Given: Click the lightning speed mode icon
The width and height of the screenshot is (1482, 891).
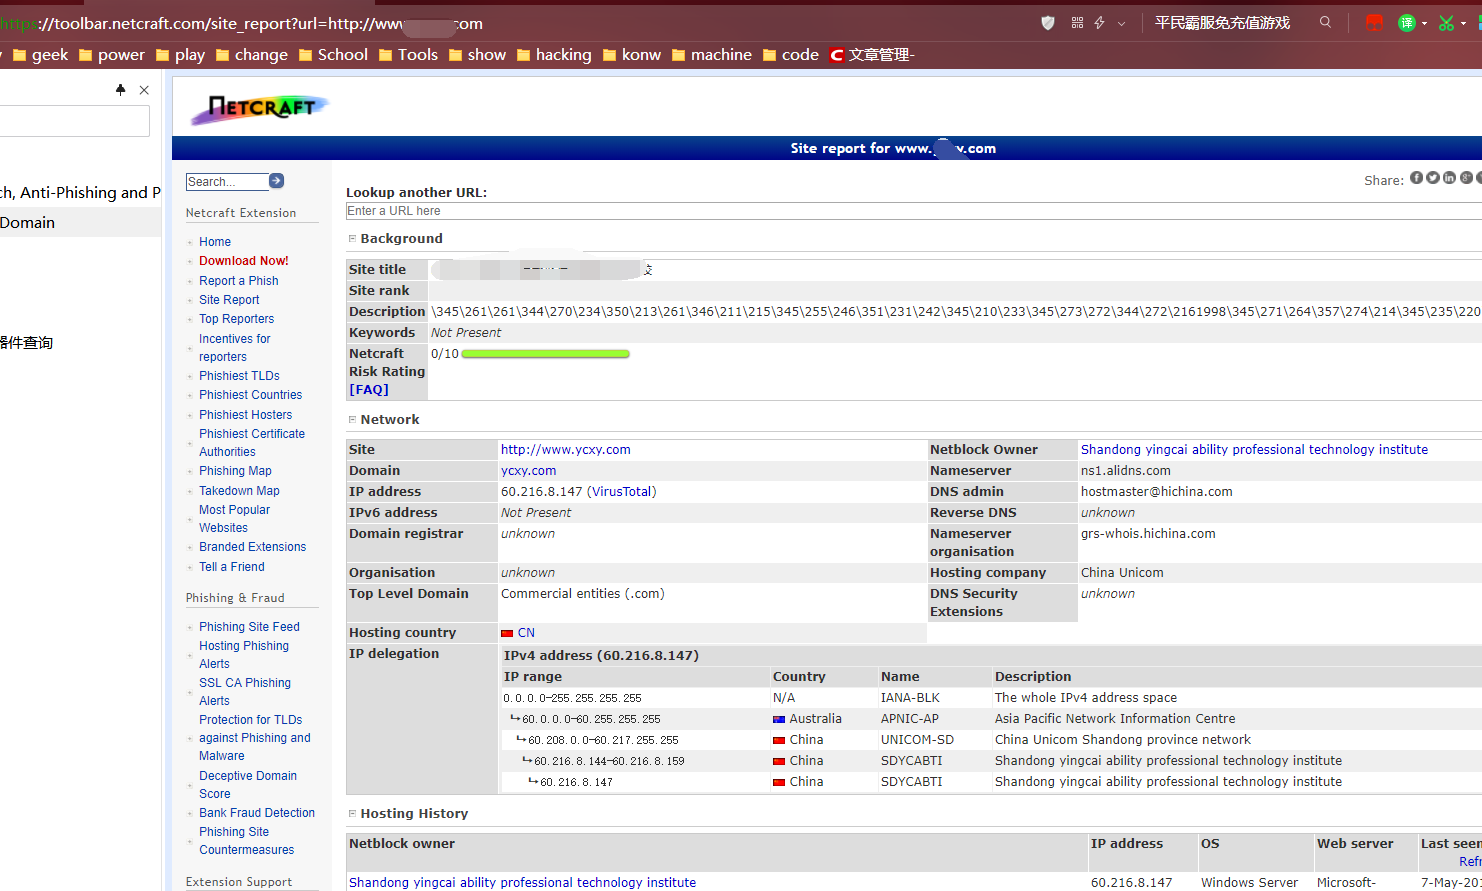Looking at the screenshot, I should (x=1099, y=23).
